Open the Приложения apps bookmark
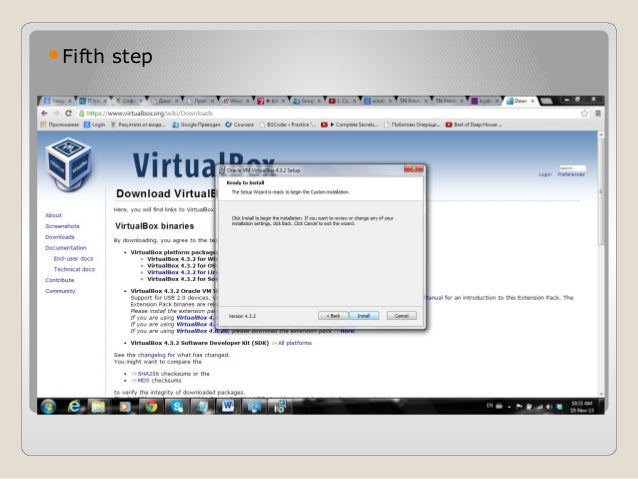 click(x=60, y=125)
